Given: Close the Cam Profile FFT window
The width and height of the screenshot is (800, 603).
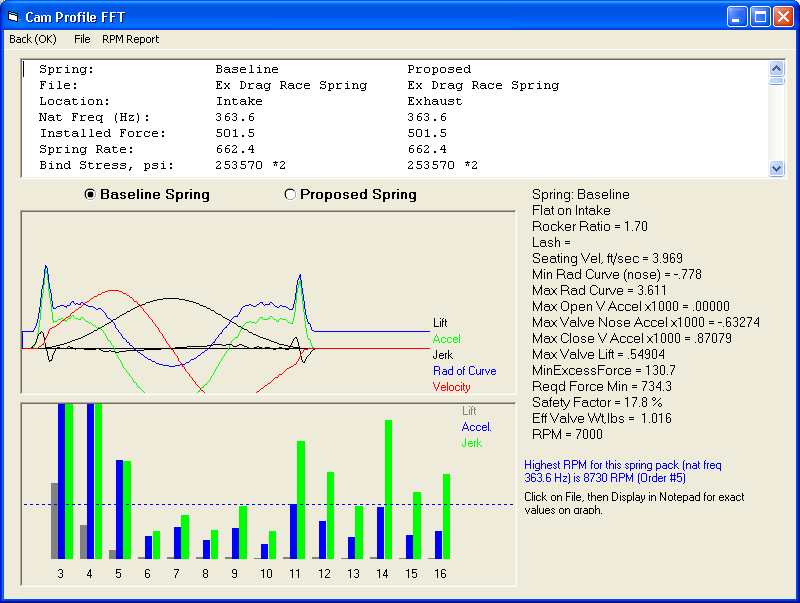Looking at the screenshot, I should click(783, 17).
